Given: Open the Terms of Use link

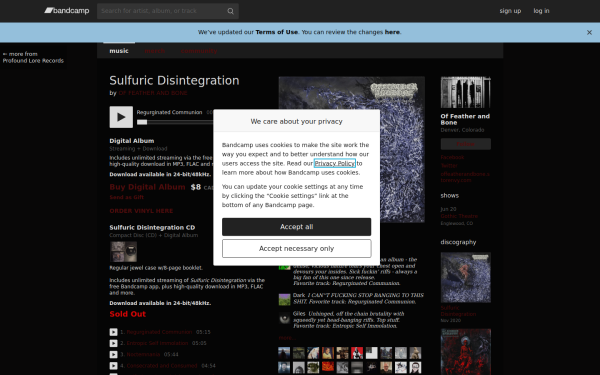Looking at the screenshot, I should click(x=277, y=32).
